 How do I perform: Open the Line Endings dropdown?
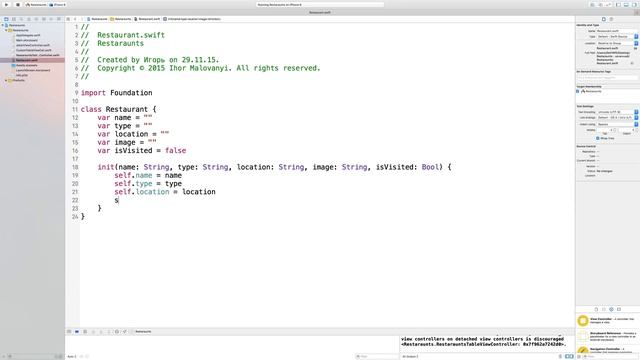[x=617, y=118]
